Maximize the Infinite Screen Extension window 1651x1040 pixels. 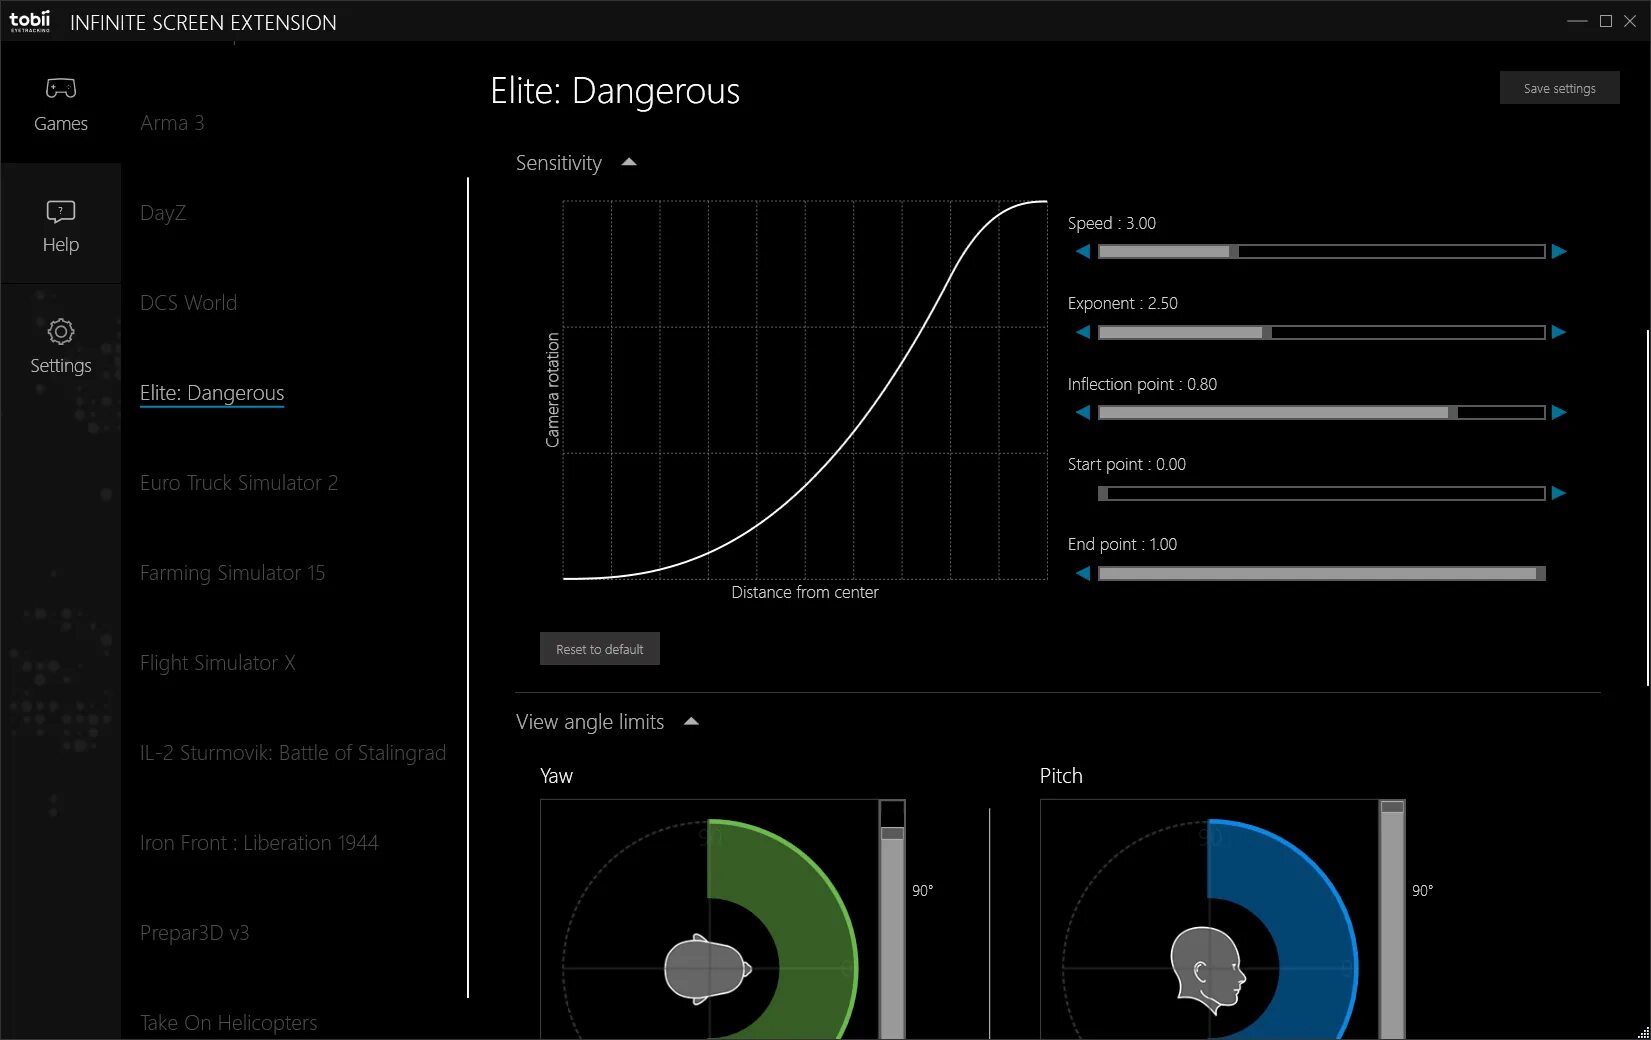coord(1606,21)
